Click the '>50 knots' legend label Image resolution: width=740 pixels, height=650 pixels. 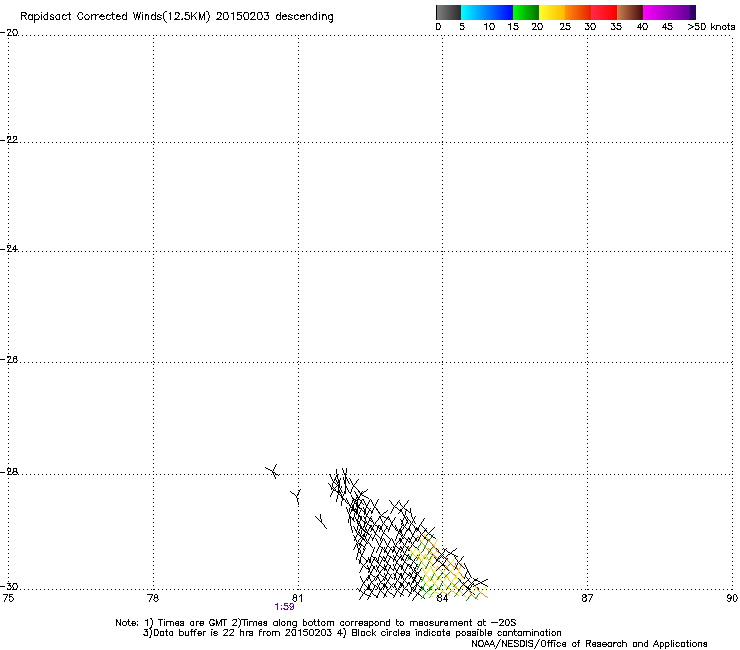tap(711, 27)
